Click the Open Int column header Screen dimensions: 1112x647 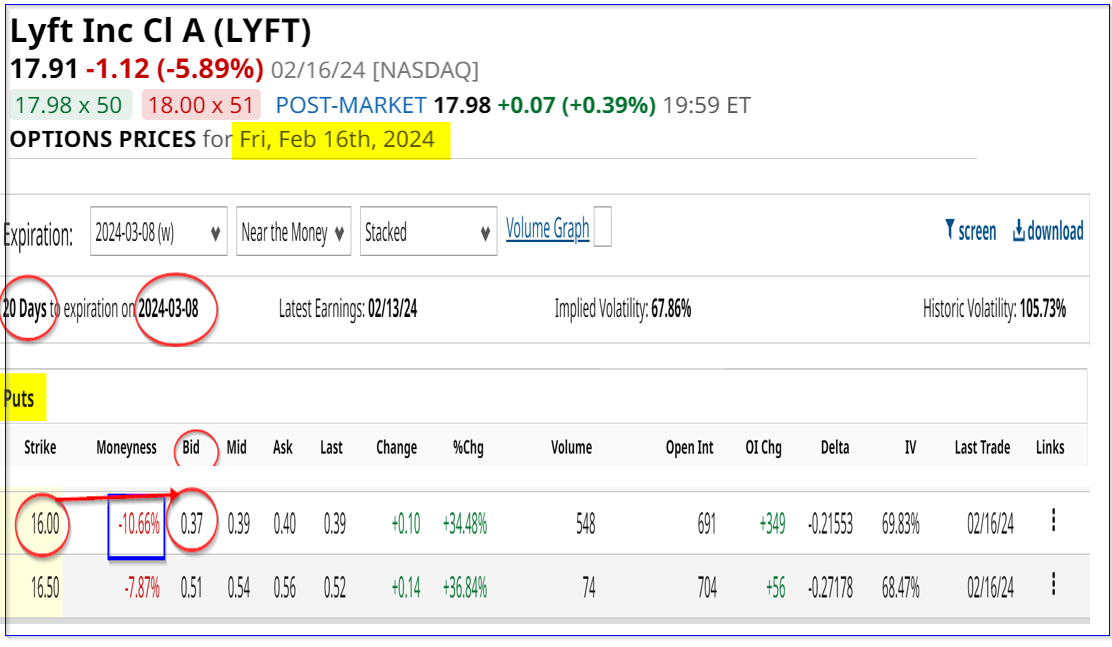[x=690, y=448]
